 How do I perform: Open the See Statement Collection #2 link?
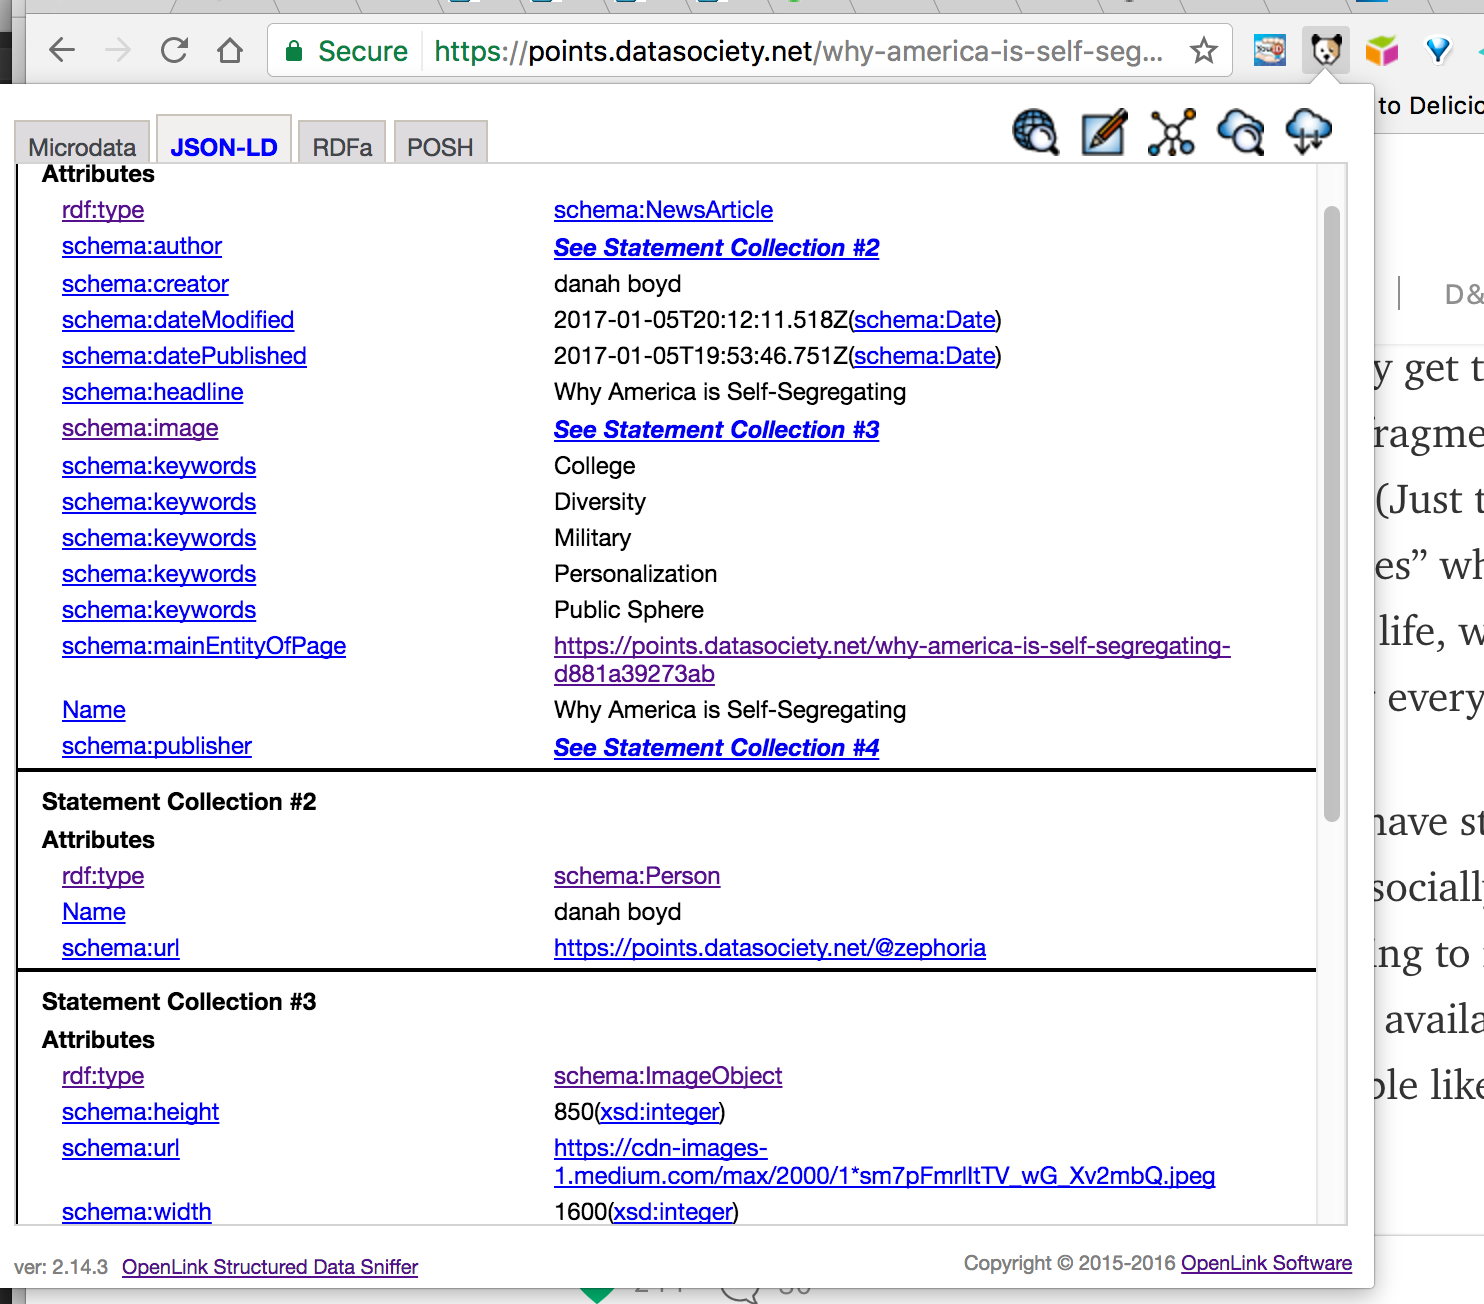click(716, 248)
